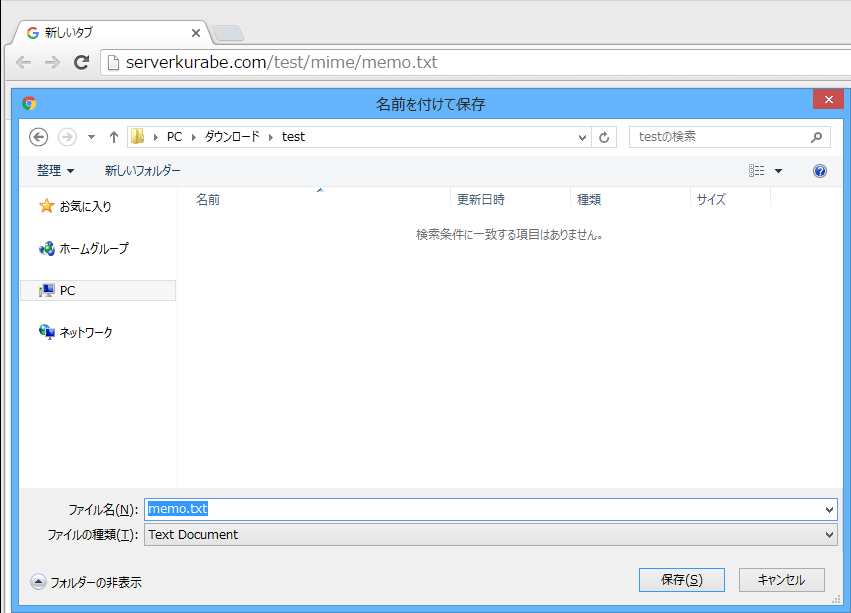851x613 pixels.
Task: Select お気に入り in the navigation pane
Action: (76, 206)
